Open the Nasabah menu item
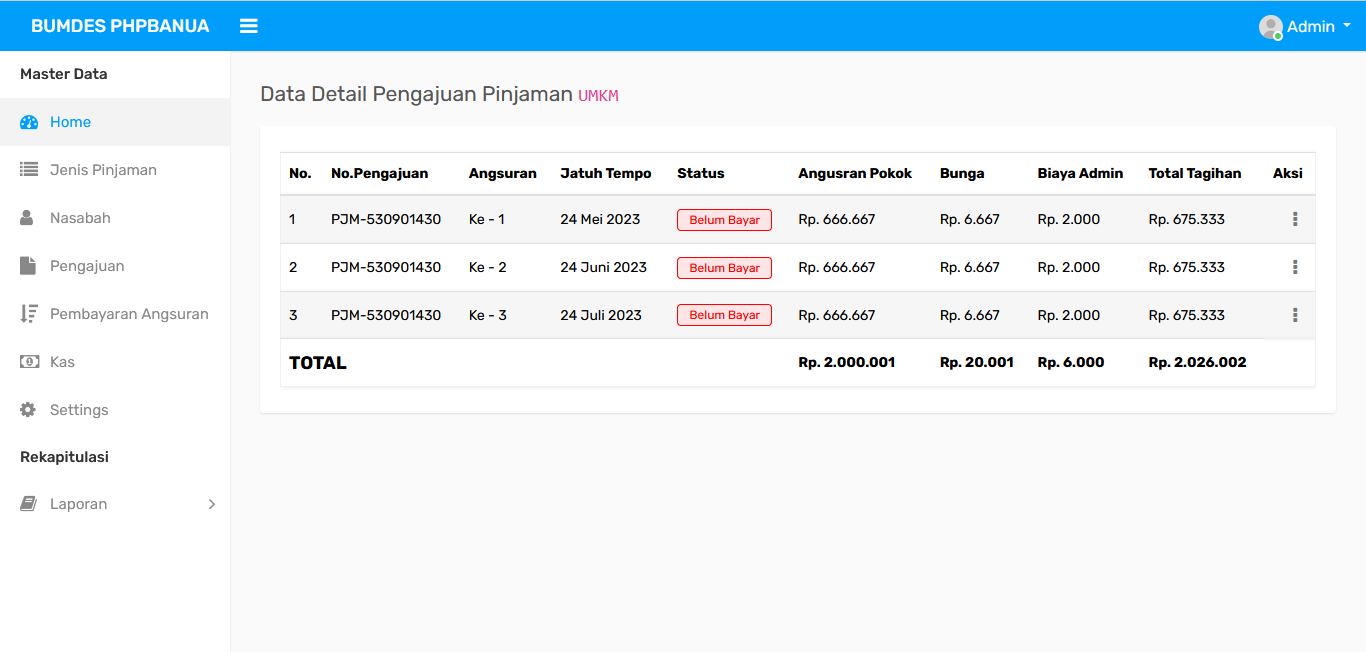This screenshot has width=1366, height=652. (x=80, y=218)
